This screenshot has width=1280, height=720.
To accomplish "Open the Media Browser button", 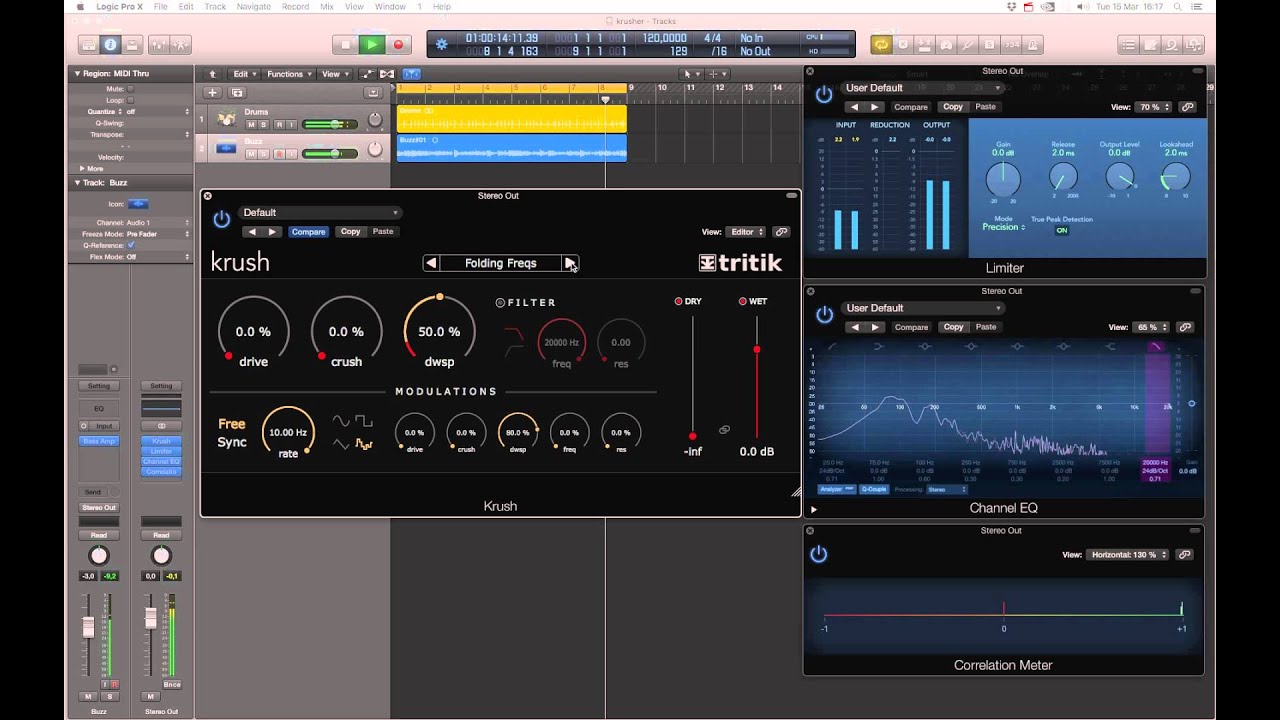I will click(1196, 45).
